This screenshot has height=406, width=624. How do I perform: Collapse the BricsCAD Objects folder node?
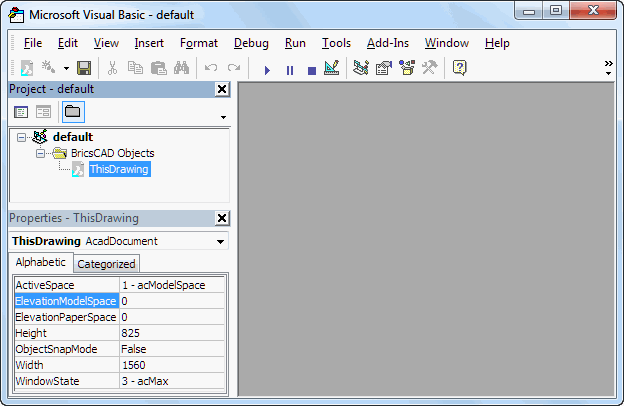pyautogui.click(x=40, y=153)
